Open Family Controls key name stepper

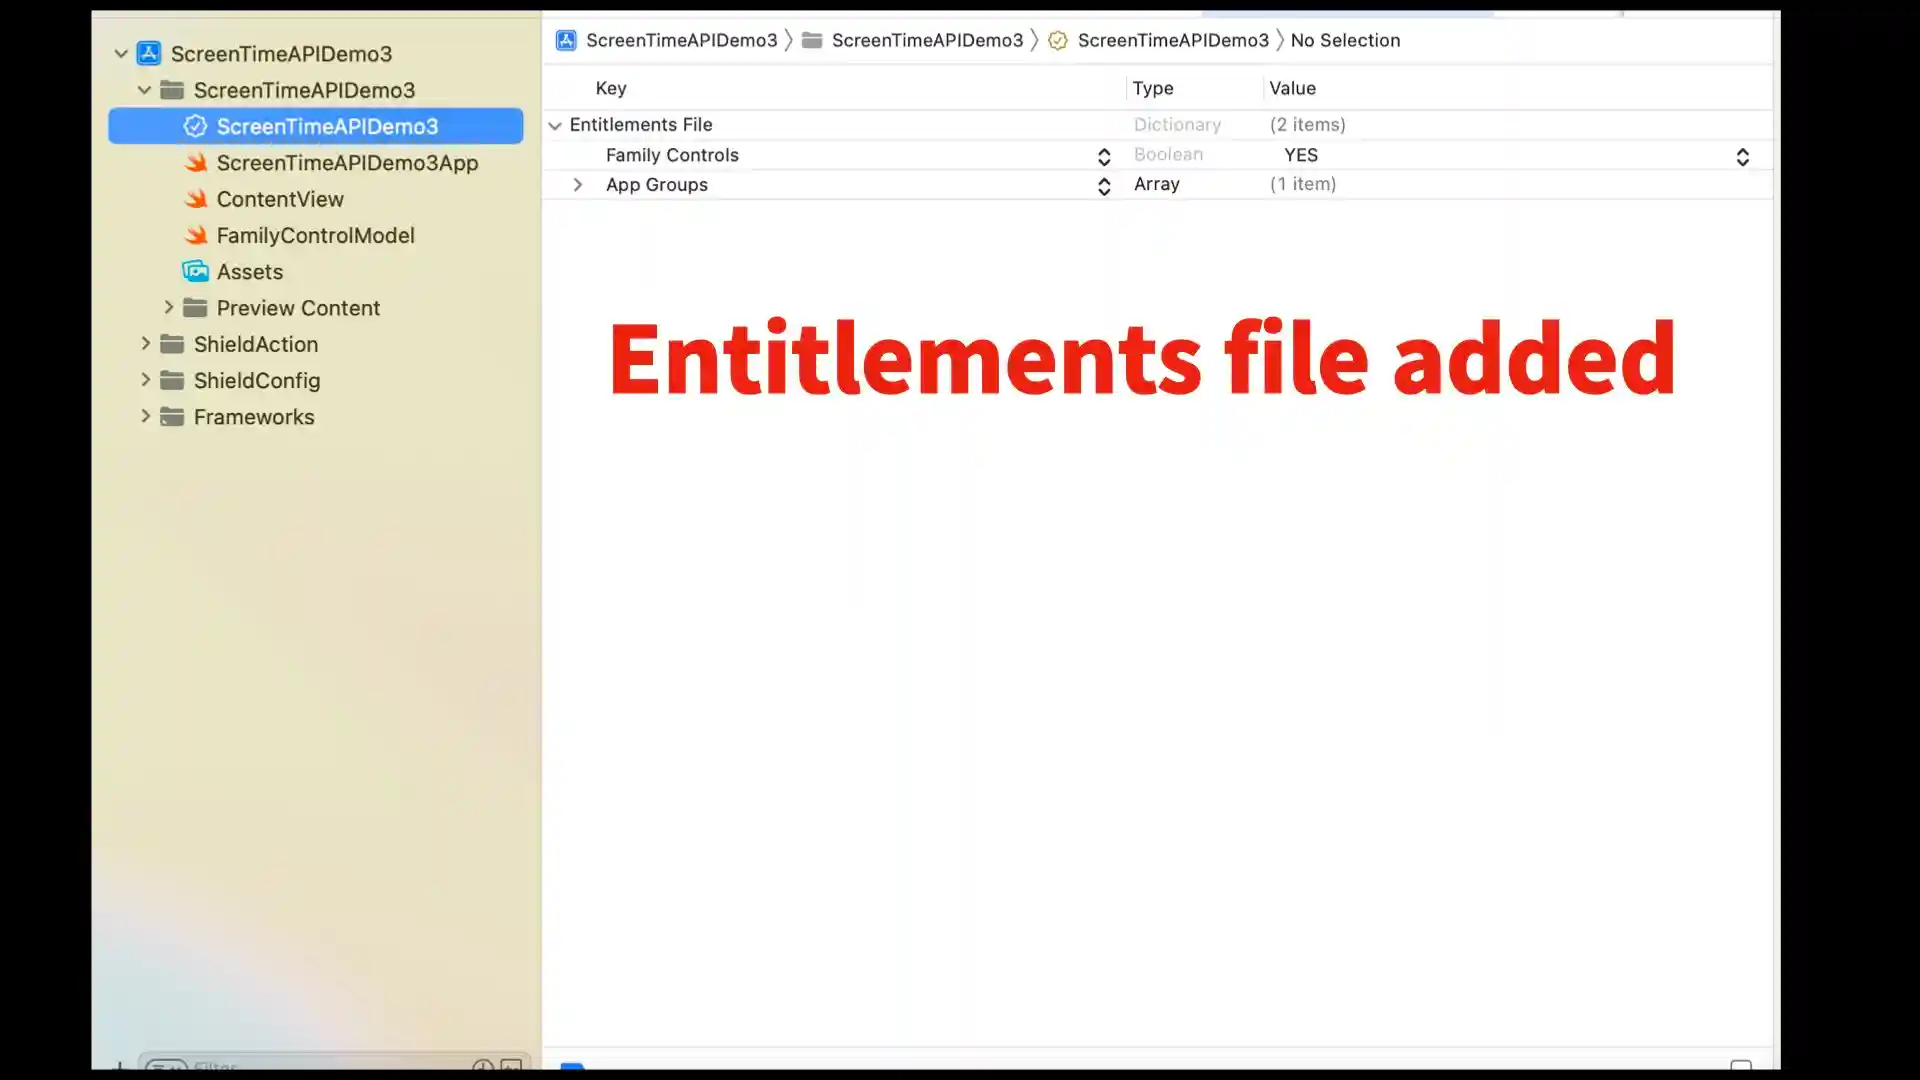click(x=1103, y=156)
